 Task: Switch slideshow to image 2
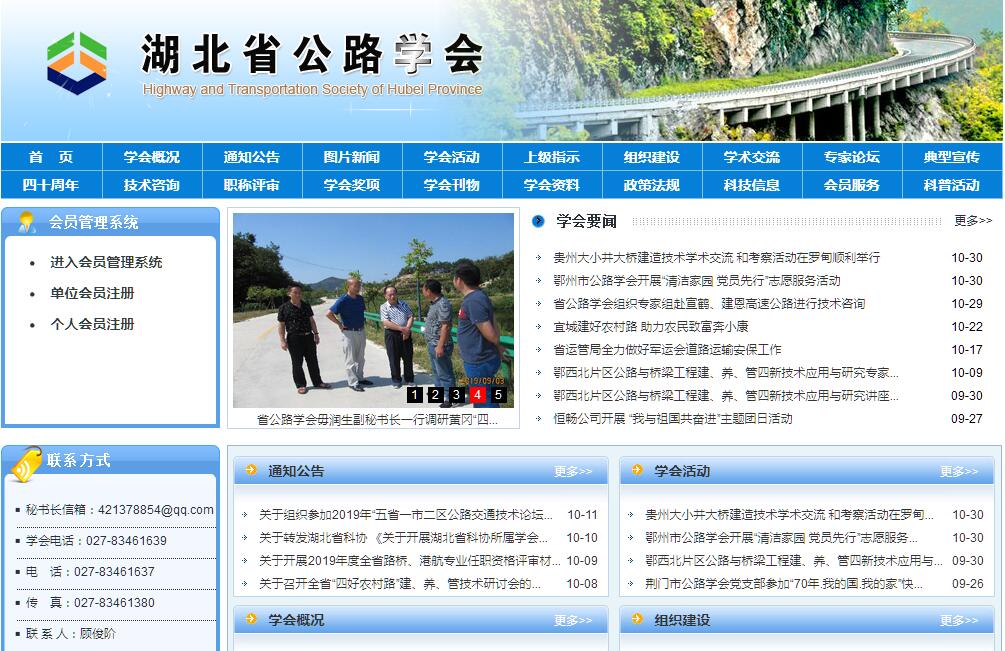pos(435,395)
